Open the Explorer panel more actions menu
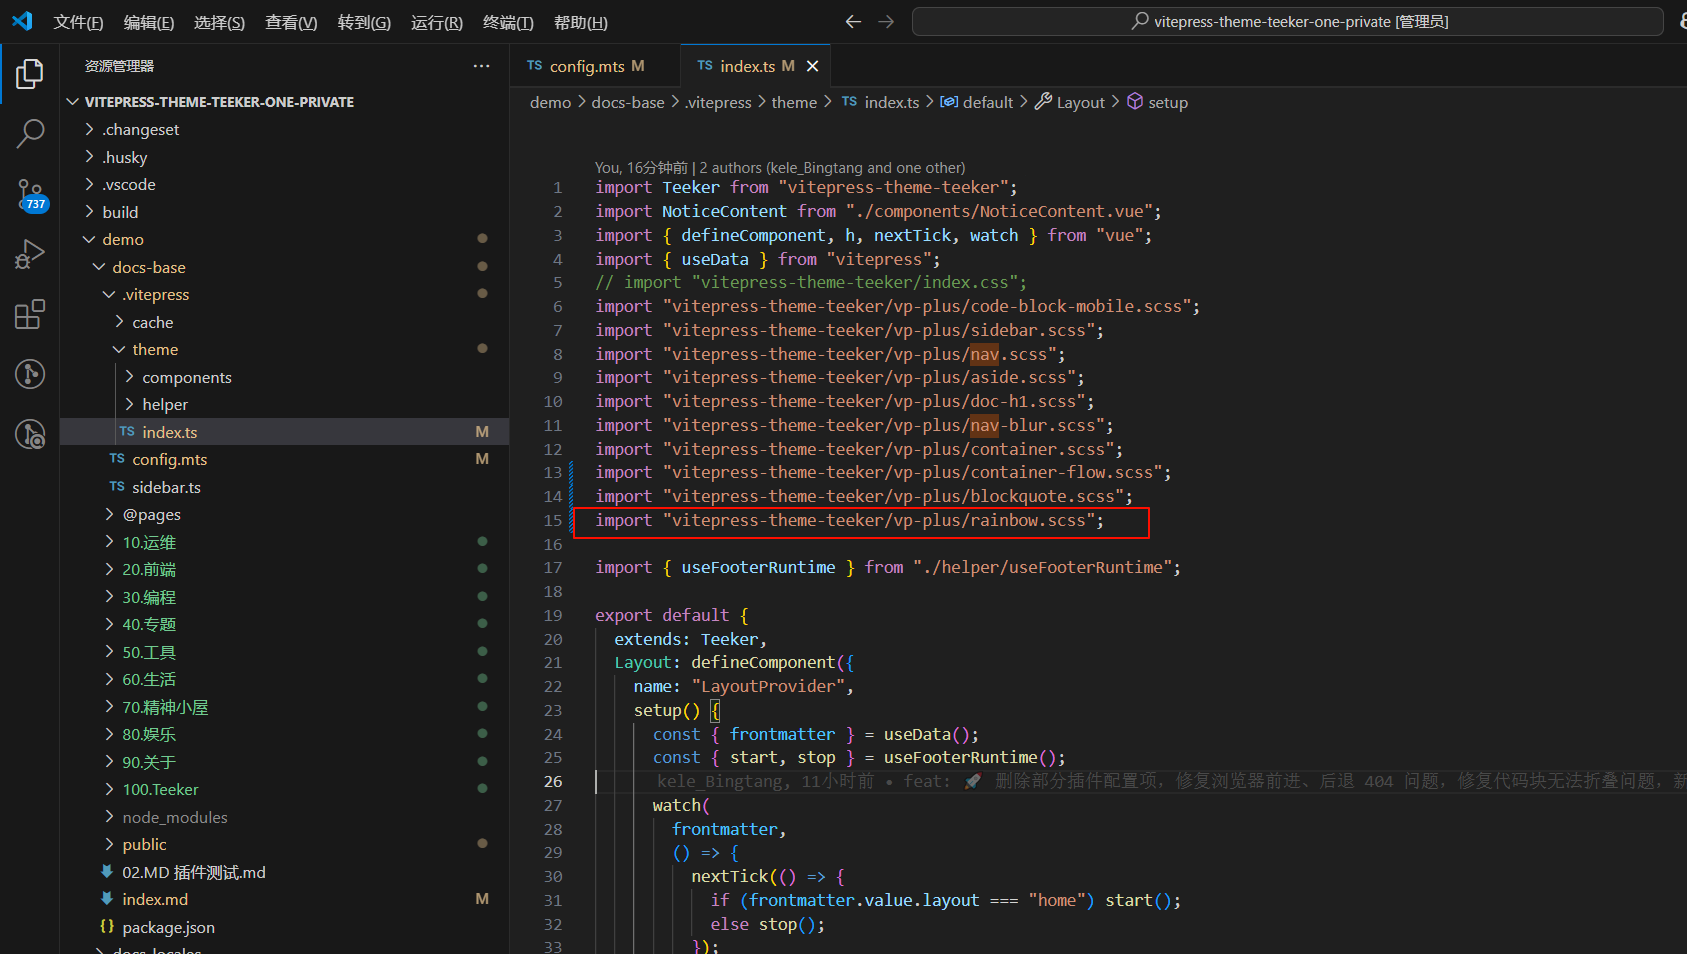Viewport: 1687px width, 954px height. coord(482,66)
